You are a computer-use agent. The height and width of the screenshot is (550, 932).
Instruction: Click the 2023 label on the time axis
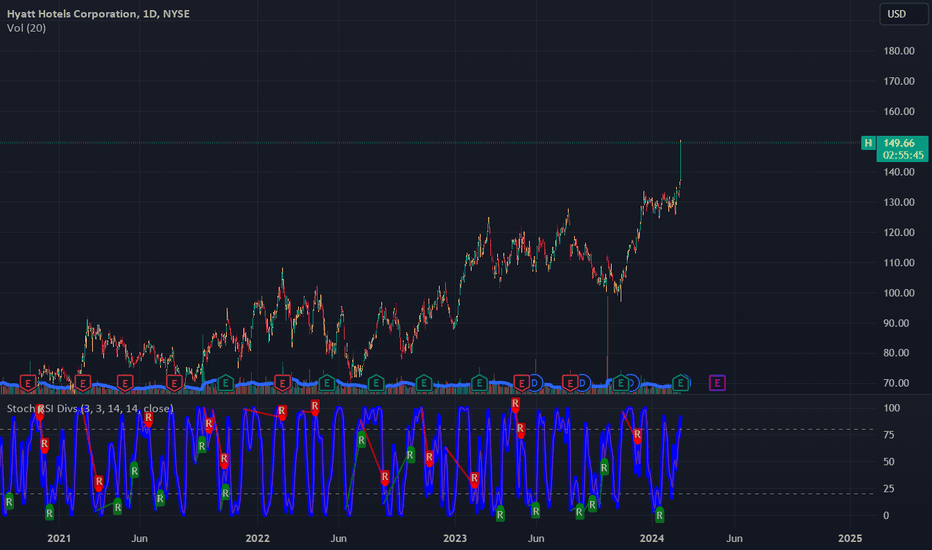coord(455,538)
